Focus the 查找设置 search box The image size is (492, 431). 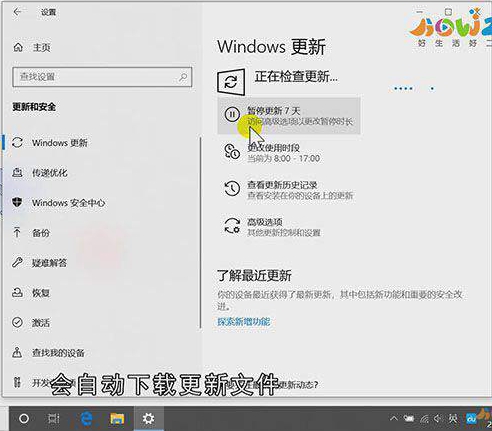[x=102, y=77]
